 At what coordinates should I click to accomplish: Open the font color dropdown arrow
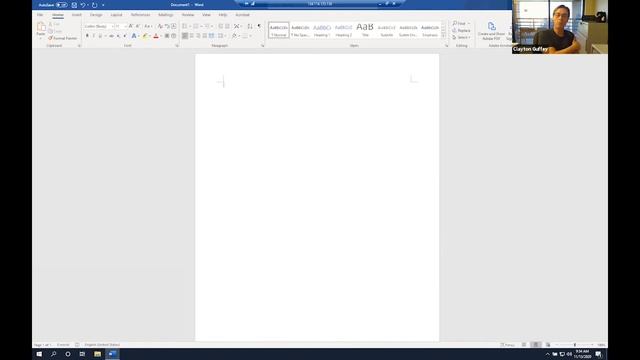(161, 36)
